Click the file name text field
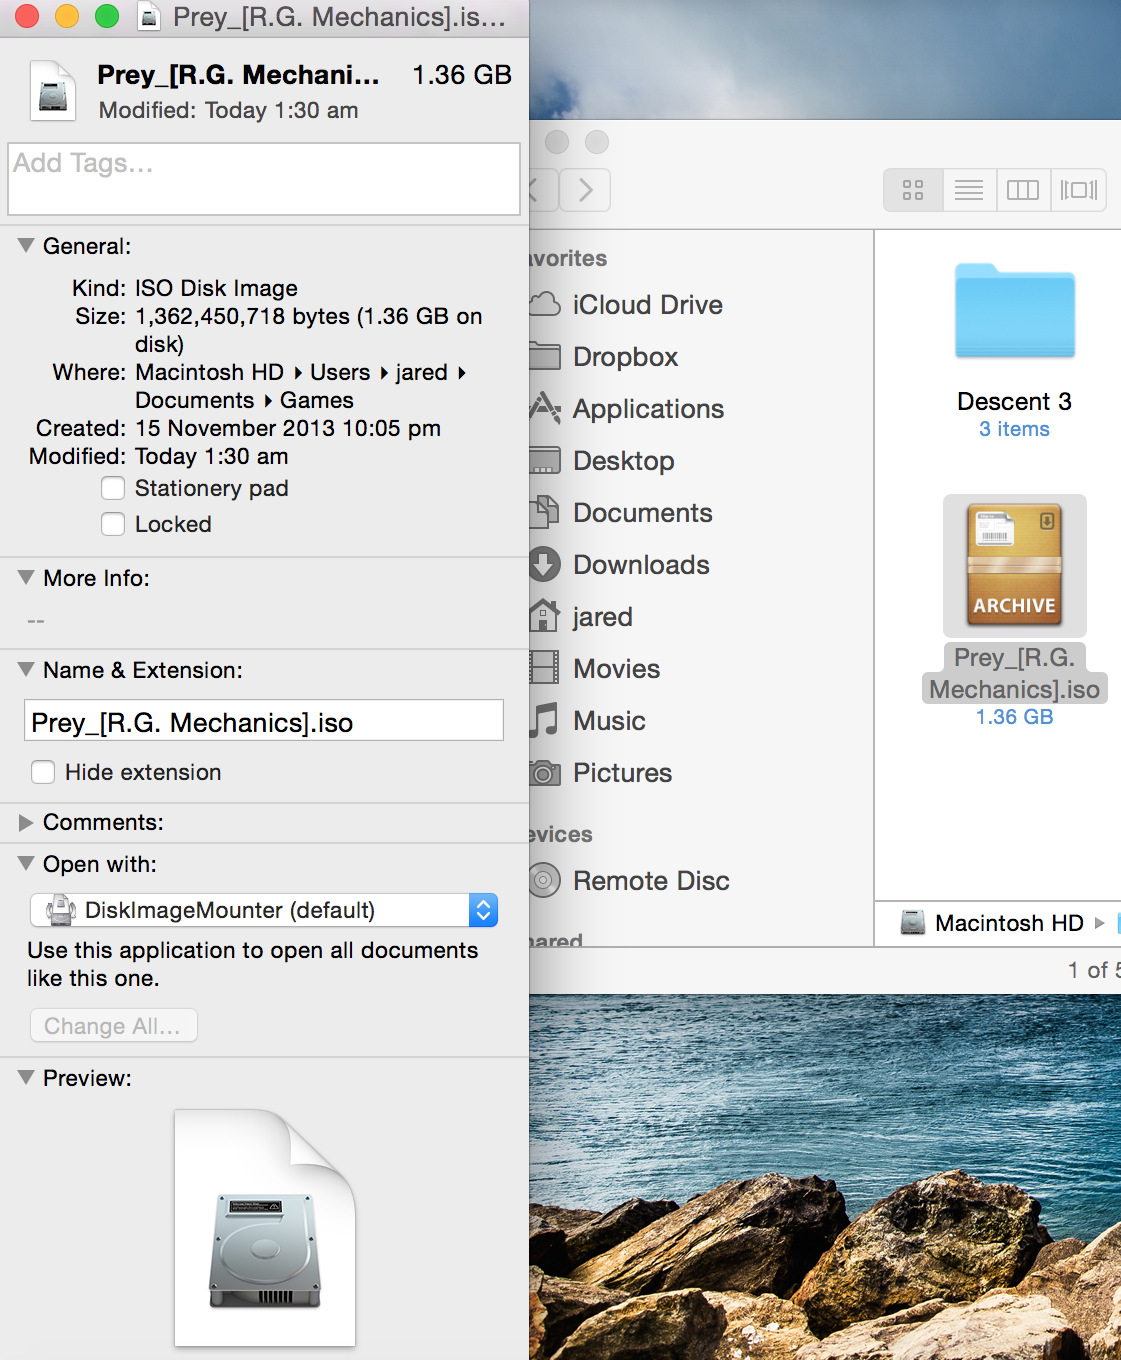Screen dimensions: 1121x1360 tap(264, 720)
